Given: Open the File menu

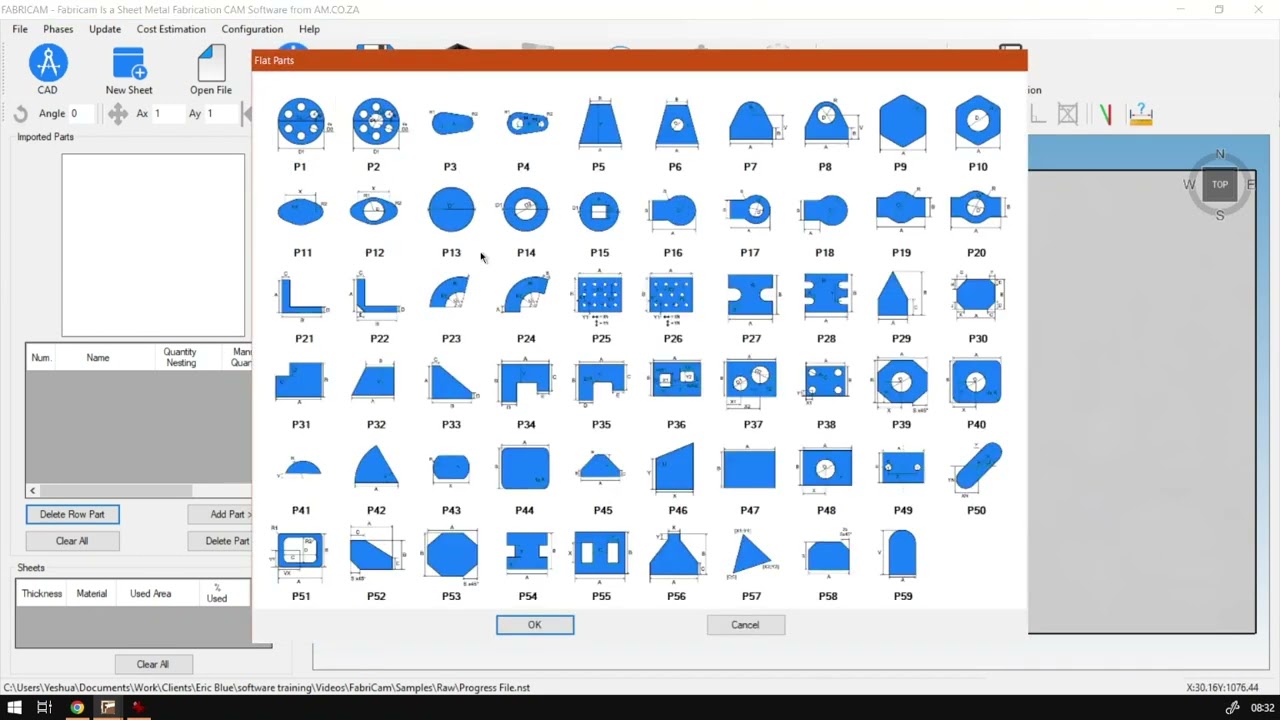Looking at the screenshot, I should pyautogui.click(x=20, y=29).
